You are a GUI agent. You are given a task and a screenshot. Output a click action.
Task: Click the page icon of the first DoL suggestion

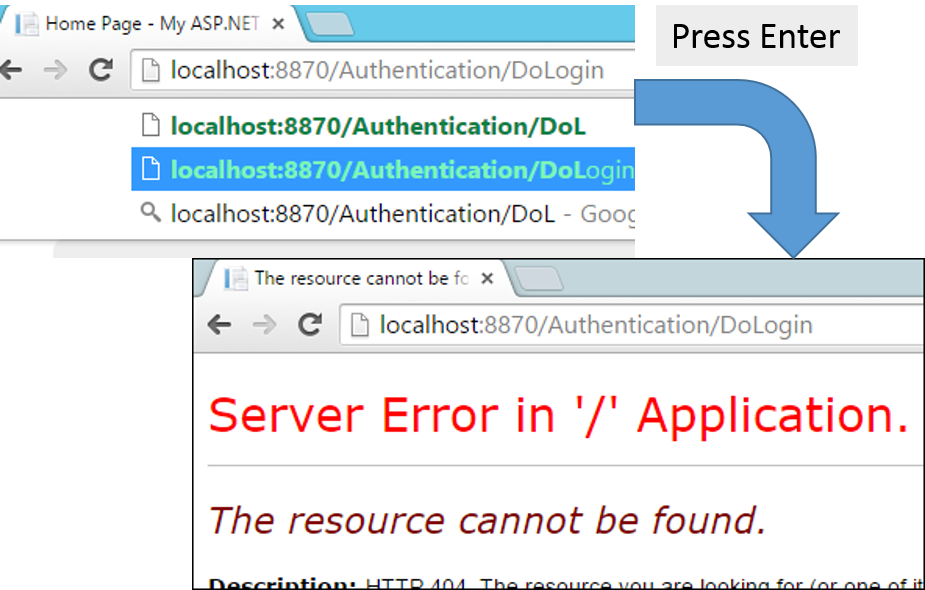click(x=151, y=126)
